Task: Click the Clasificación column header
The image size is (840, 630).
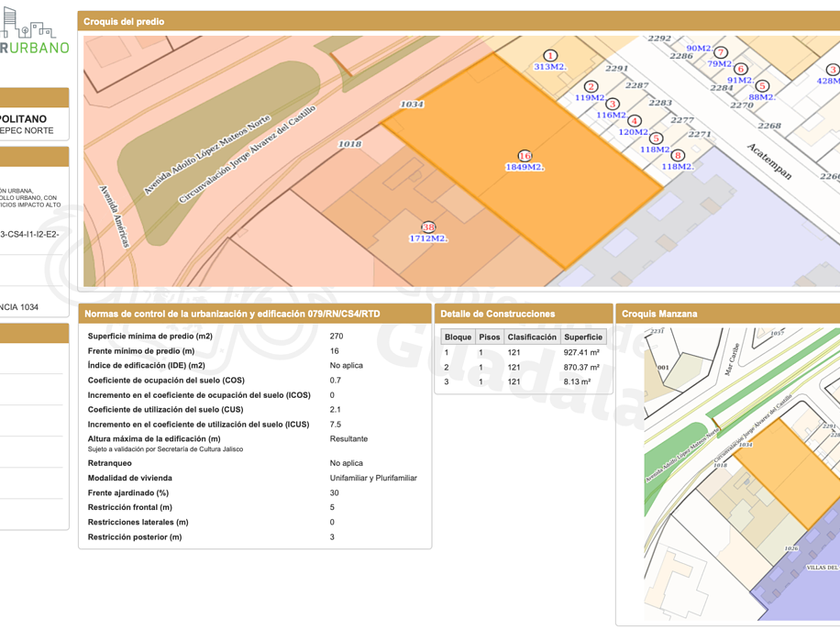Action: click(531, 337)
